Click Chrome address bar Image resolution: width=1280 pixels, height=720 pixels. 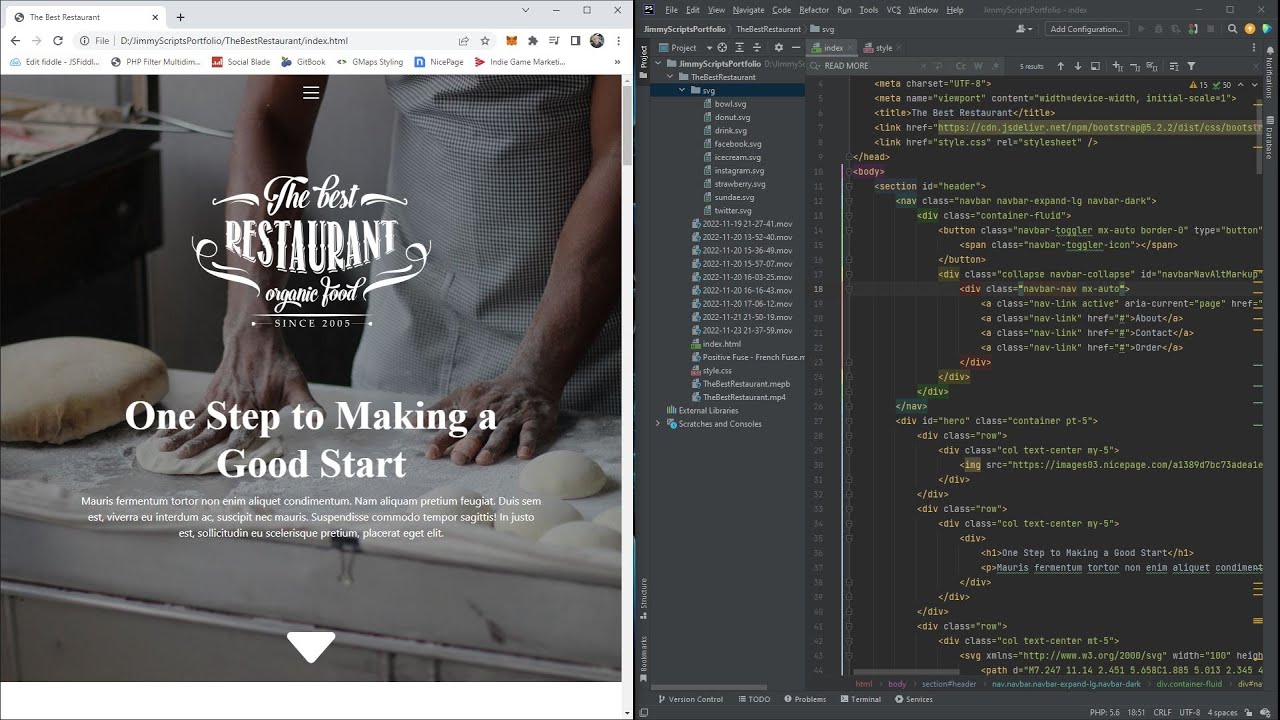(x=285, y=41)
